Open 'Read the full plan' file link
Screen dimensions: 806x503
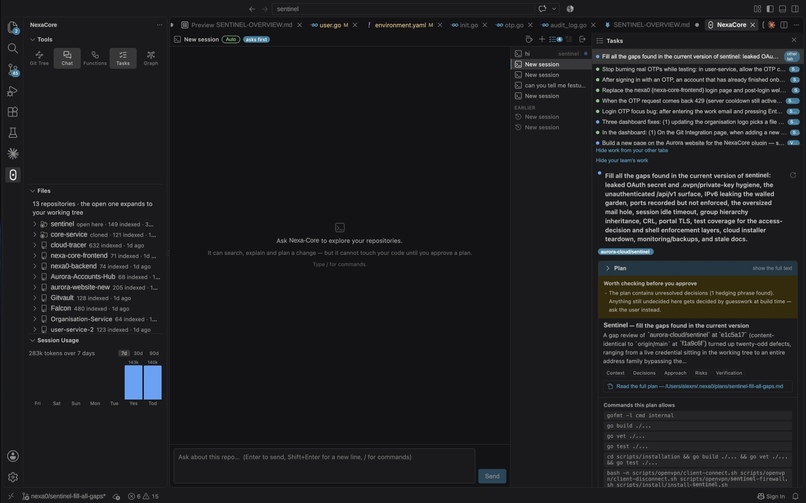[699, 386]
